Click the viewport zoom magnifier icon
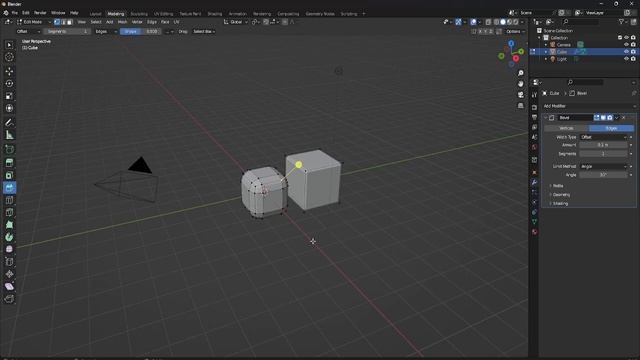 click(520, 73)
